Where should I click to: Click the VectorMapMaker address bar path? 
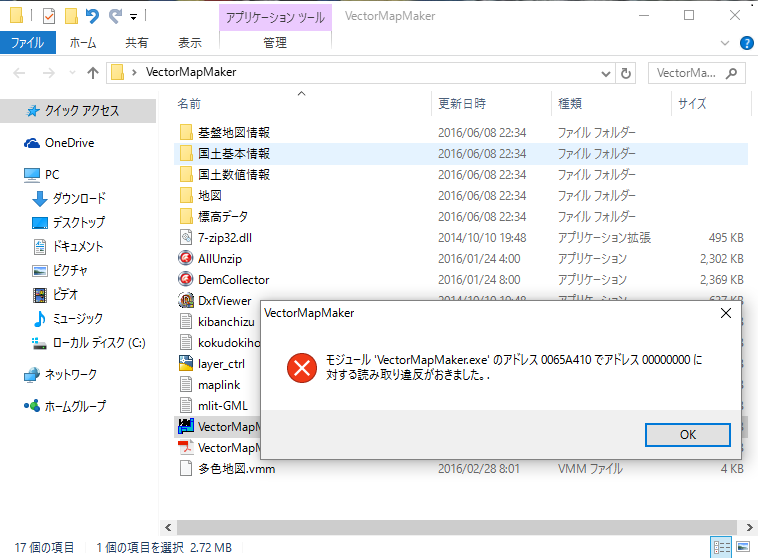tap(191, 72)
